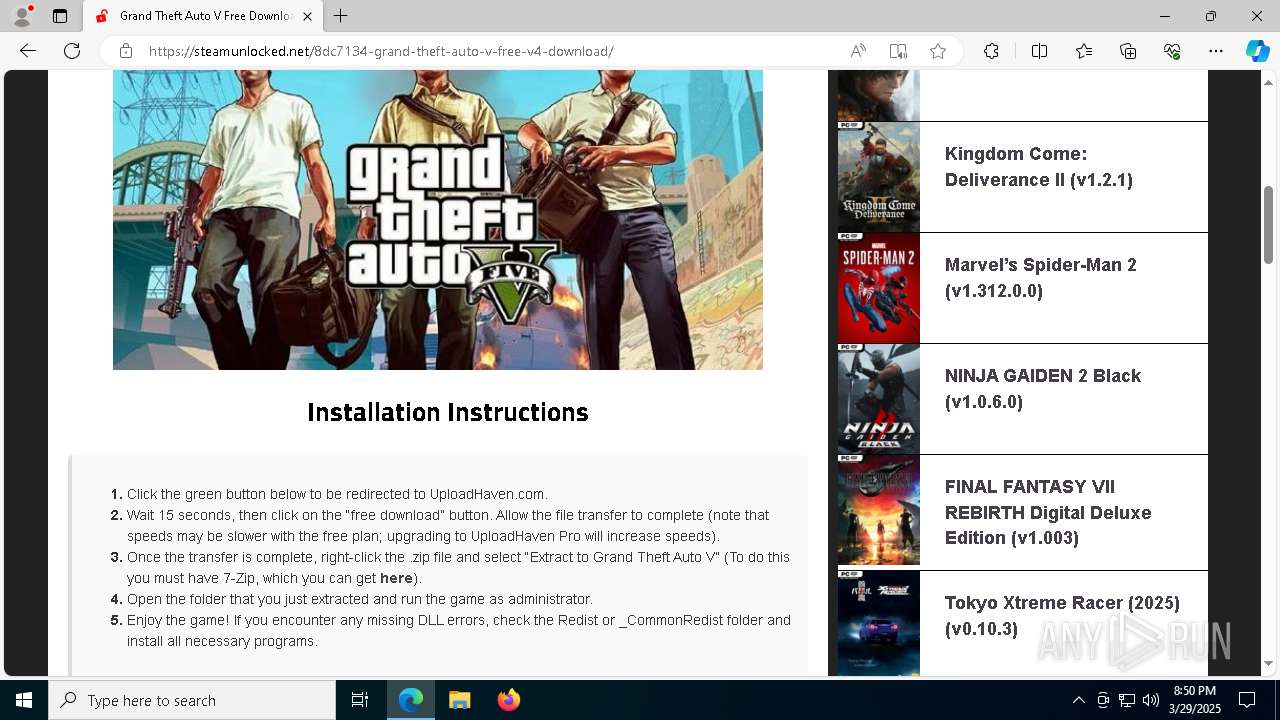Open the tab actions menu icon

point(60,16)
